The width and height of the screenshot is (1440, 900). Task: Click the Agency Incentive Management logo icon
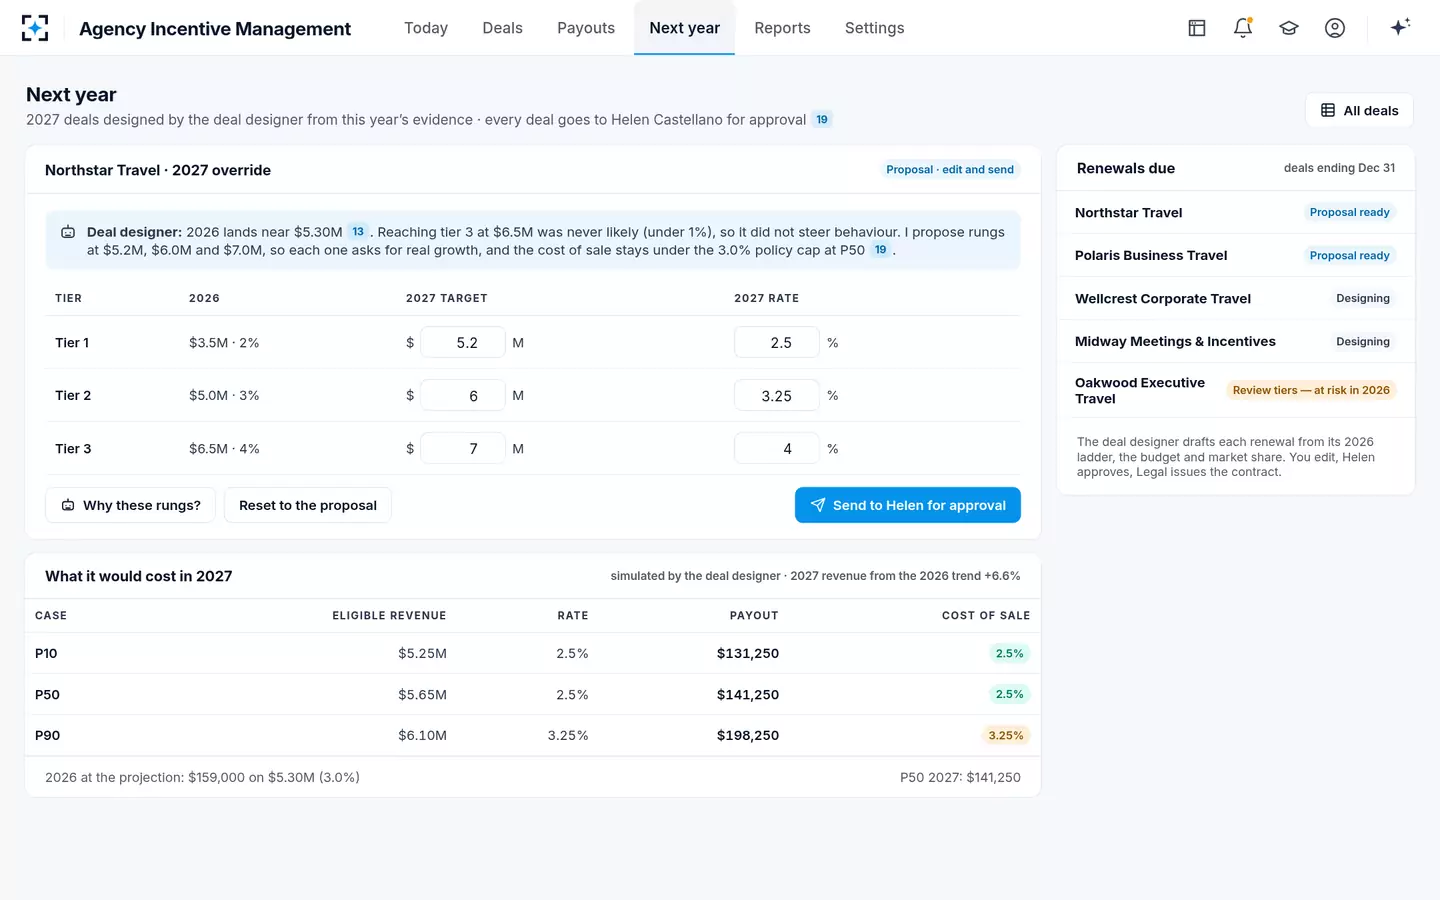pos(35,28)
